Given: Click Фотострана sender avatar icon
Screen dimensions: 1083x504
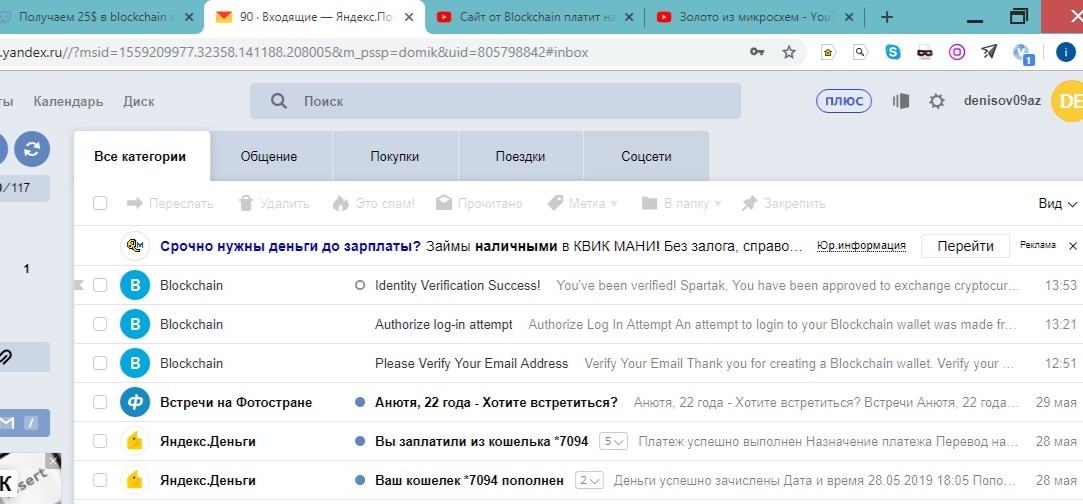Looking at the screenshot, I should (135, 403).
